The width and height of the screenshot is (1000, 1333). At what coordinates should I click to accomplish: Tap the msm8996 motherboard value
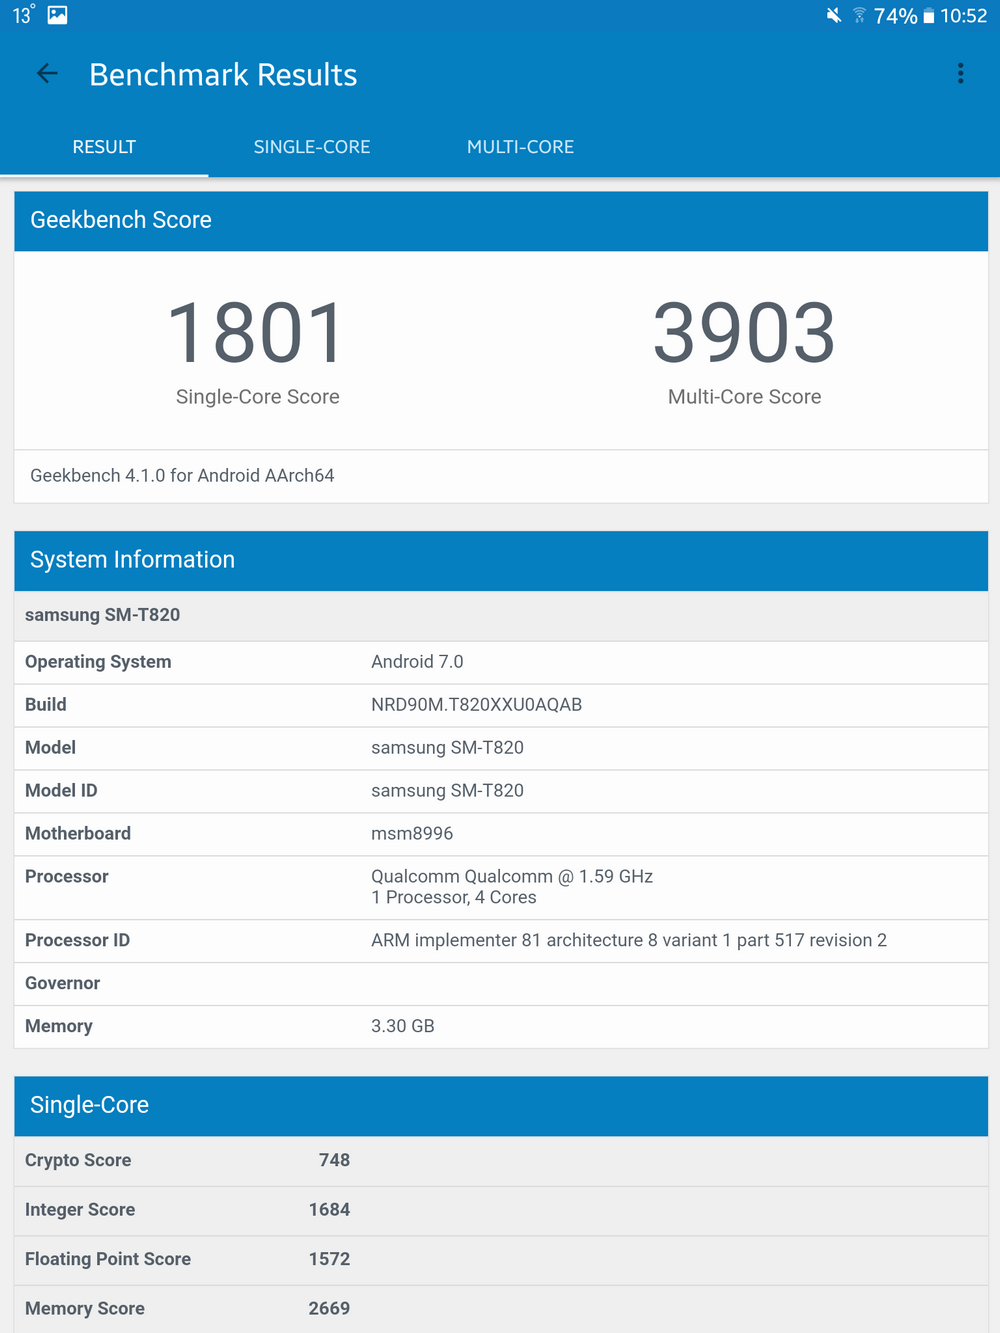click(x=412, y=834)
